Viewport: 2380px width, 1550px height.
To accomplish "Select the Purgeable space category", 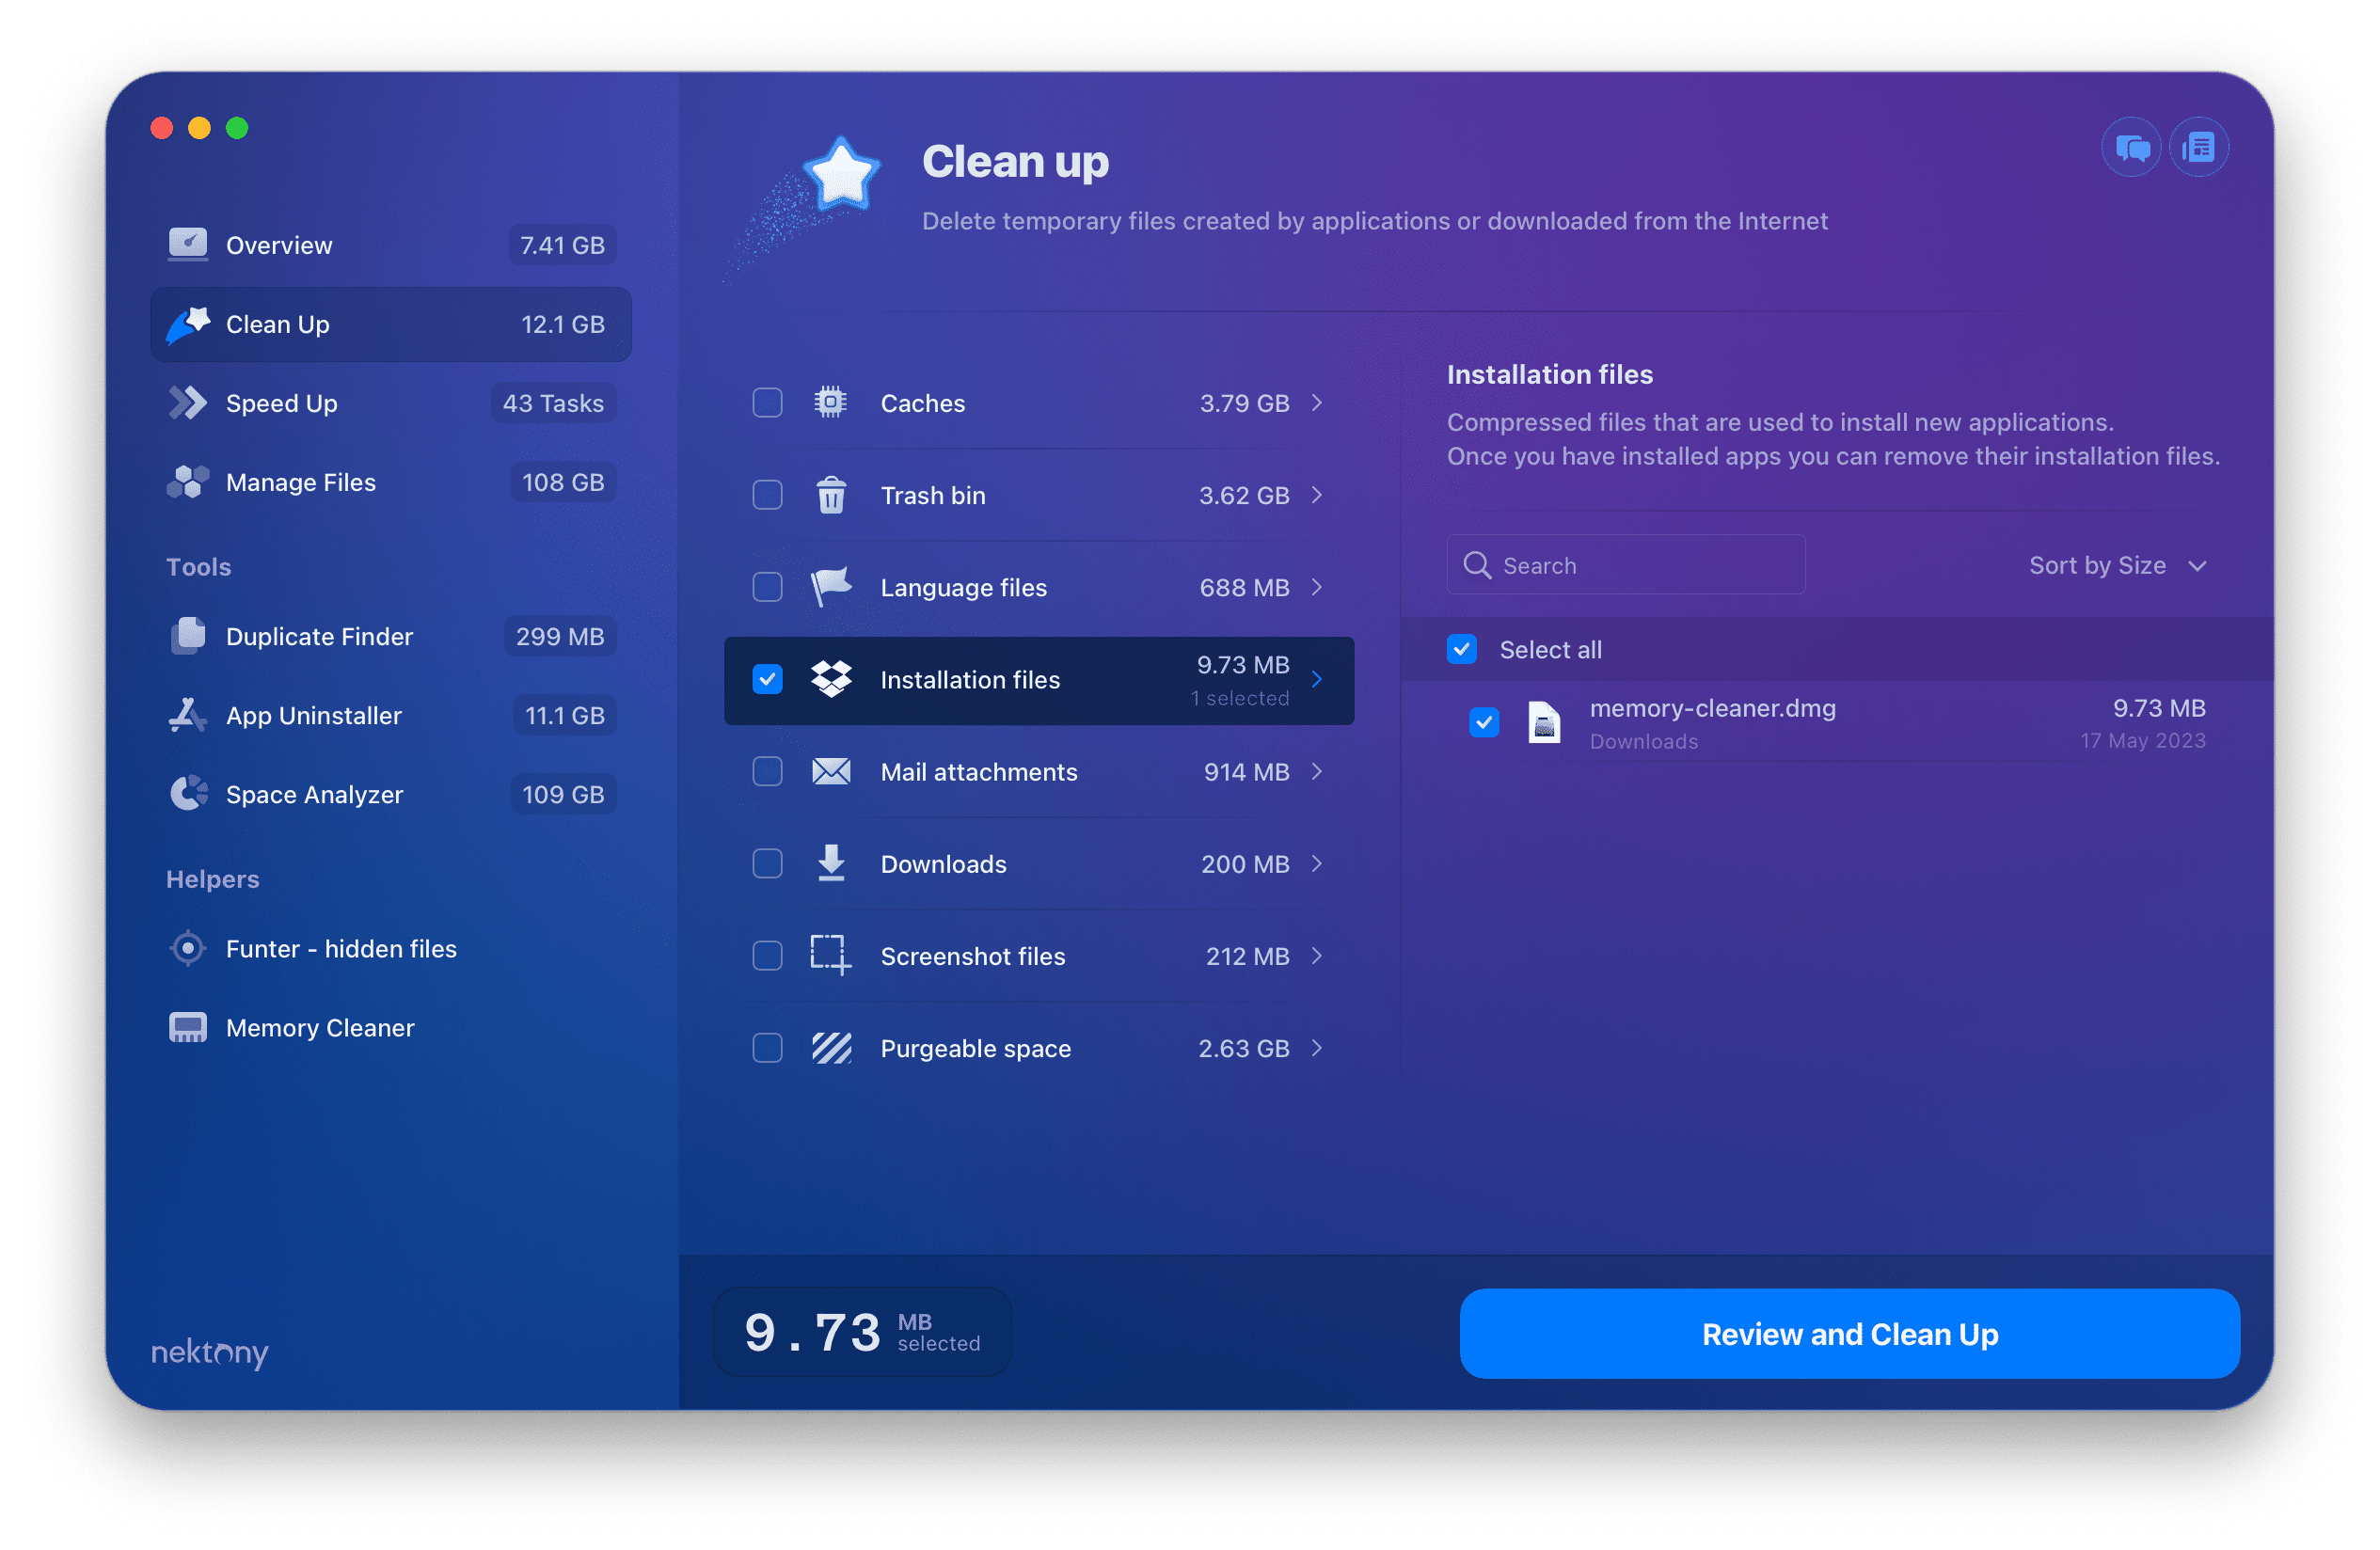I will pos(1036,1047).
